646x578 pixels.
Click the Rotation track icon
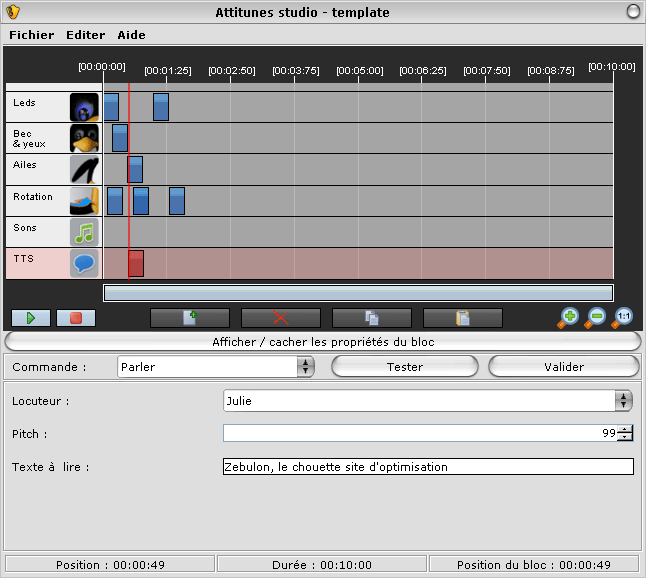[84, 201]
